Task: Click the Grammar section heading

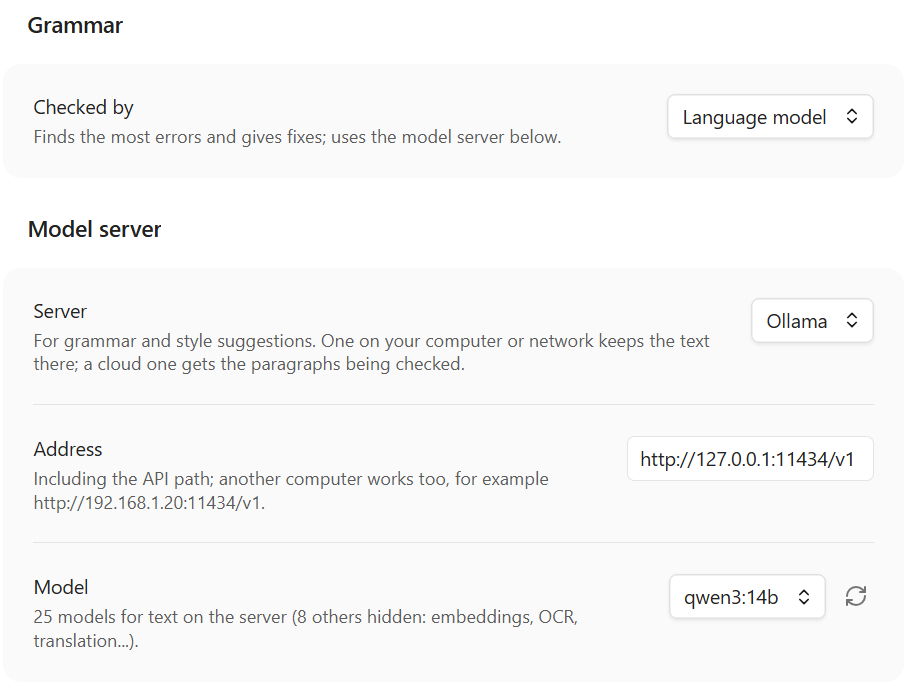Action: [75, 26]
